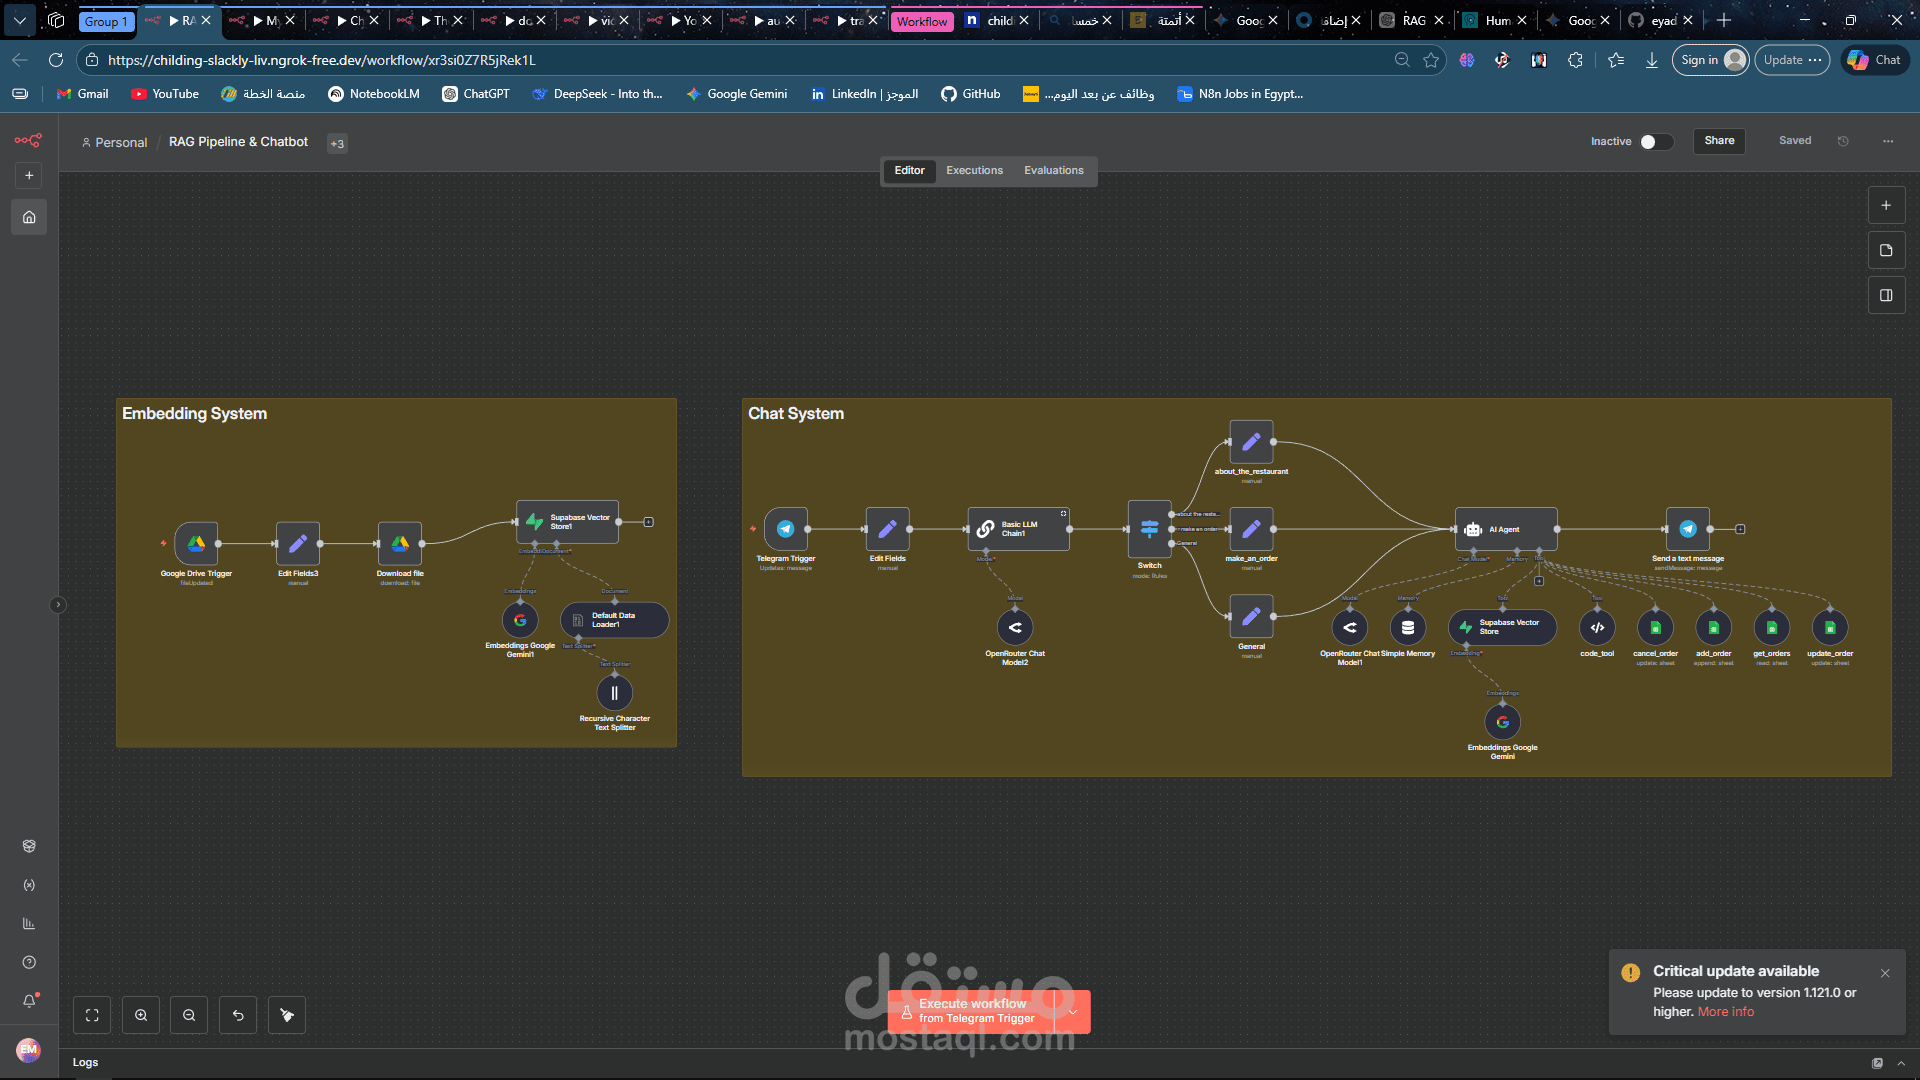The width and height of the screenshot is (1920, 1080).
Task: Dismiss the critical update notification
Action: (1885, 973)
